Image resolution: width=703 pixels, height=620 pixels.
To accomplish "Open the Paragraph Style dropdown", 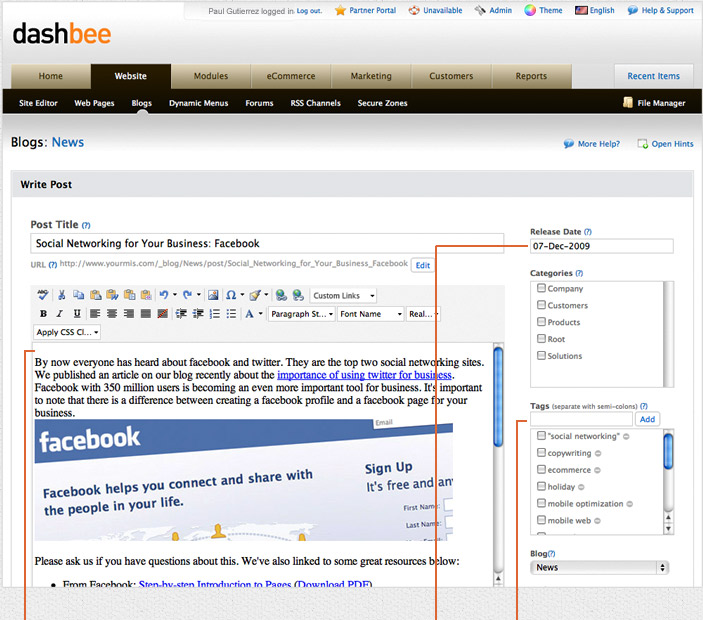I will point(302,314).
